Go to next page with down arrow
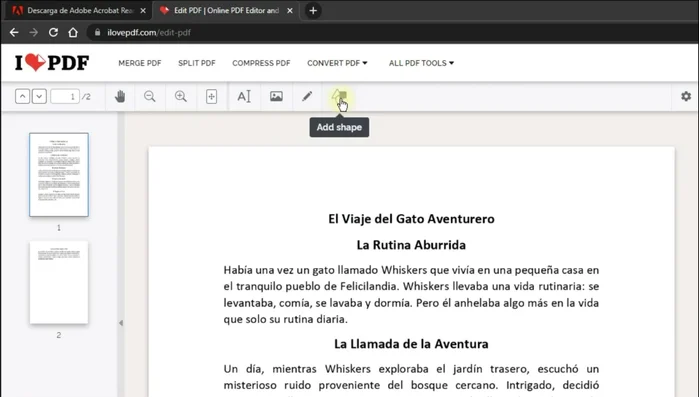 click(x=39, y=96)
